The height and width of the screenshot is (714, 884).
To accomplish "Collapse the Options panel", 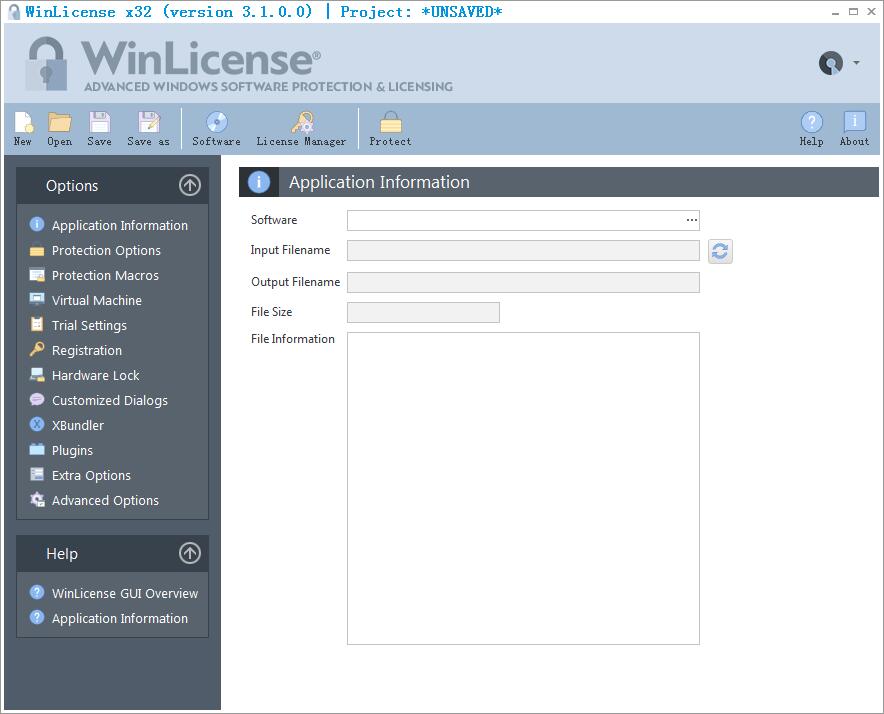I will 190,185.
